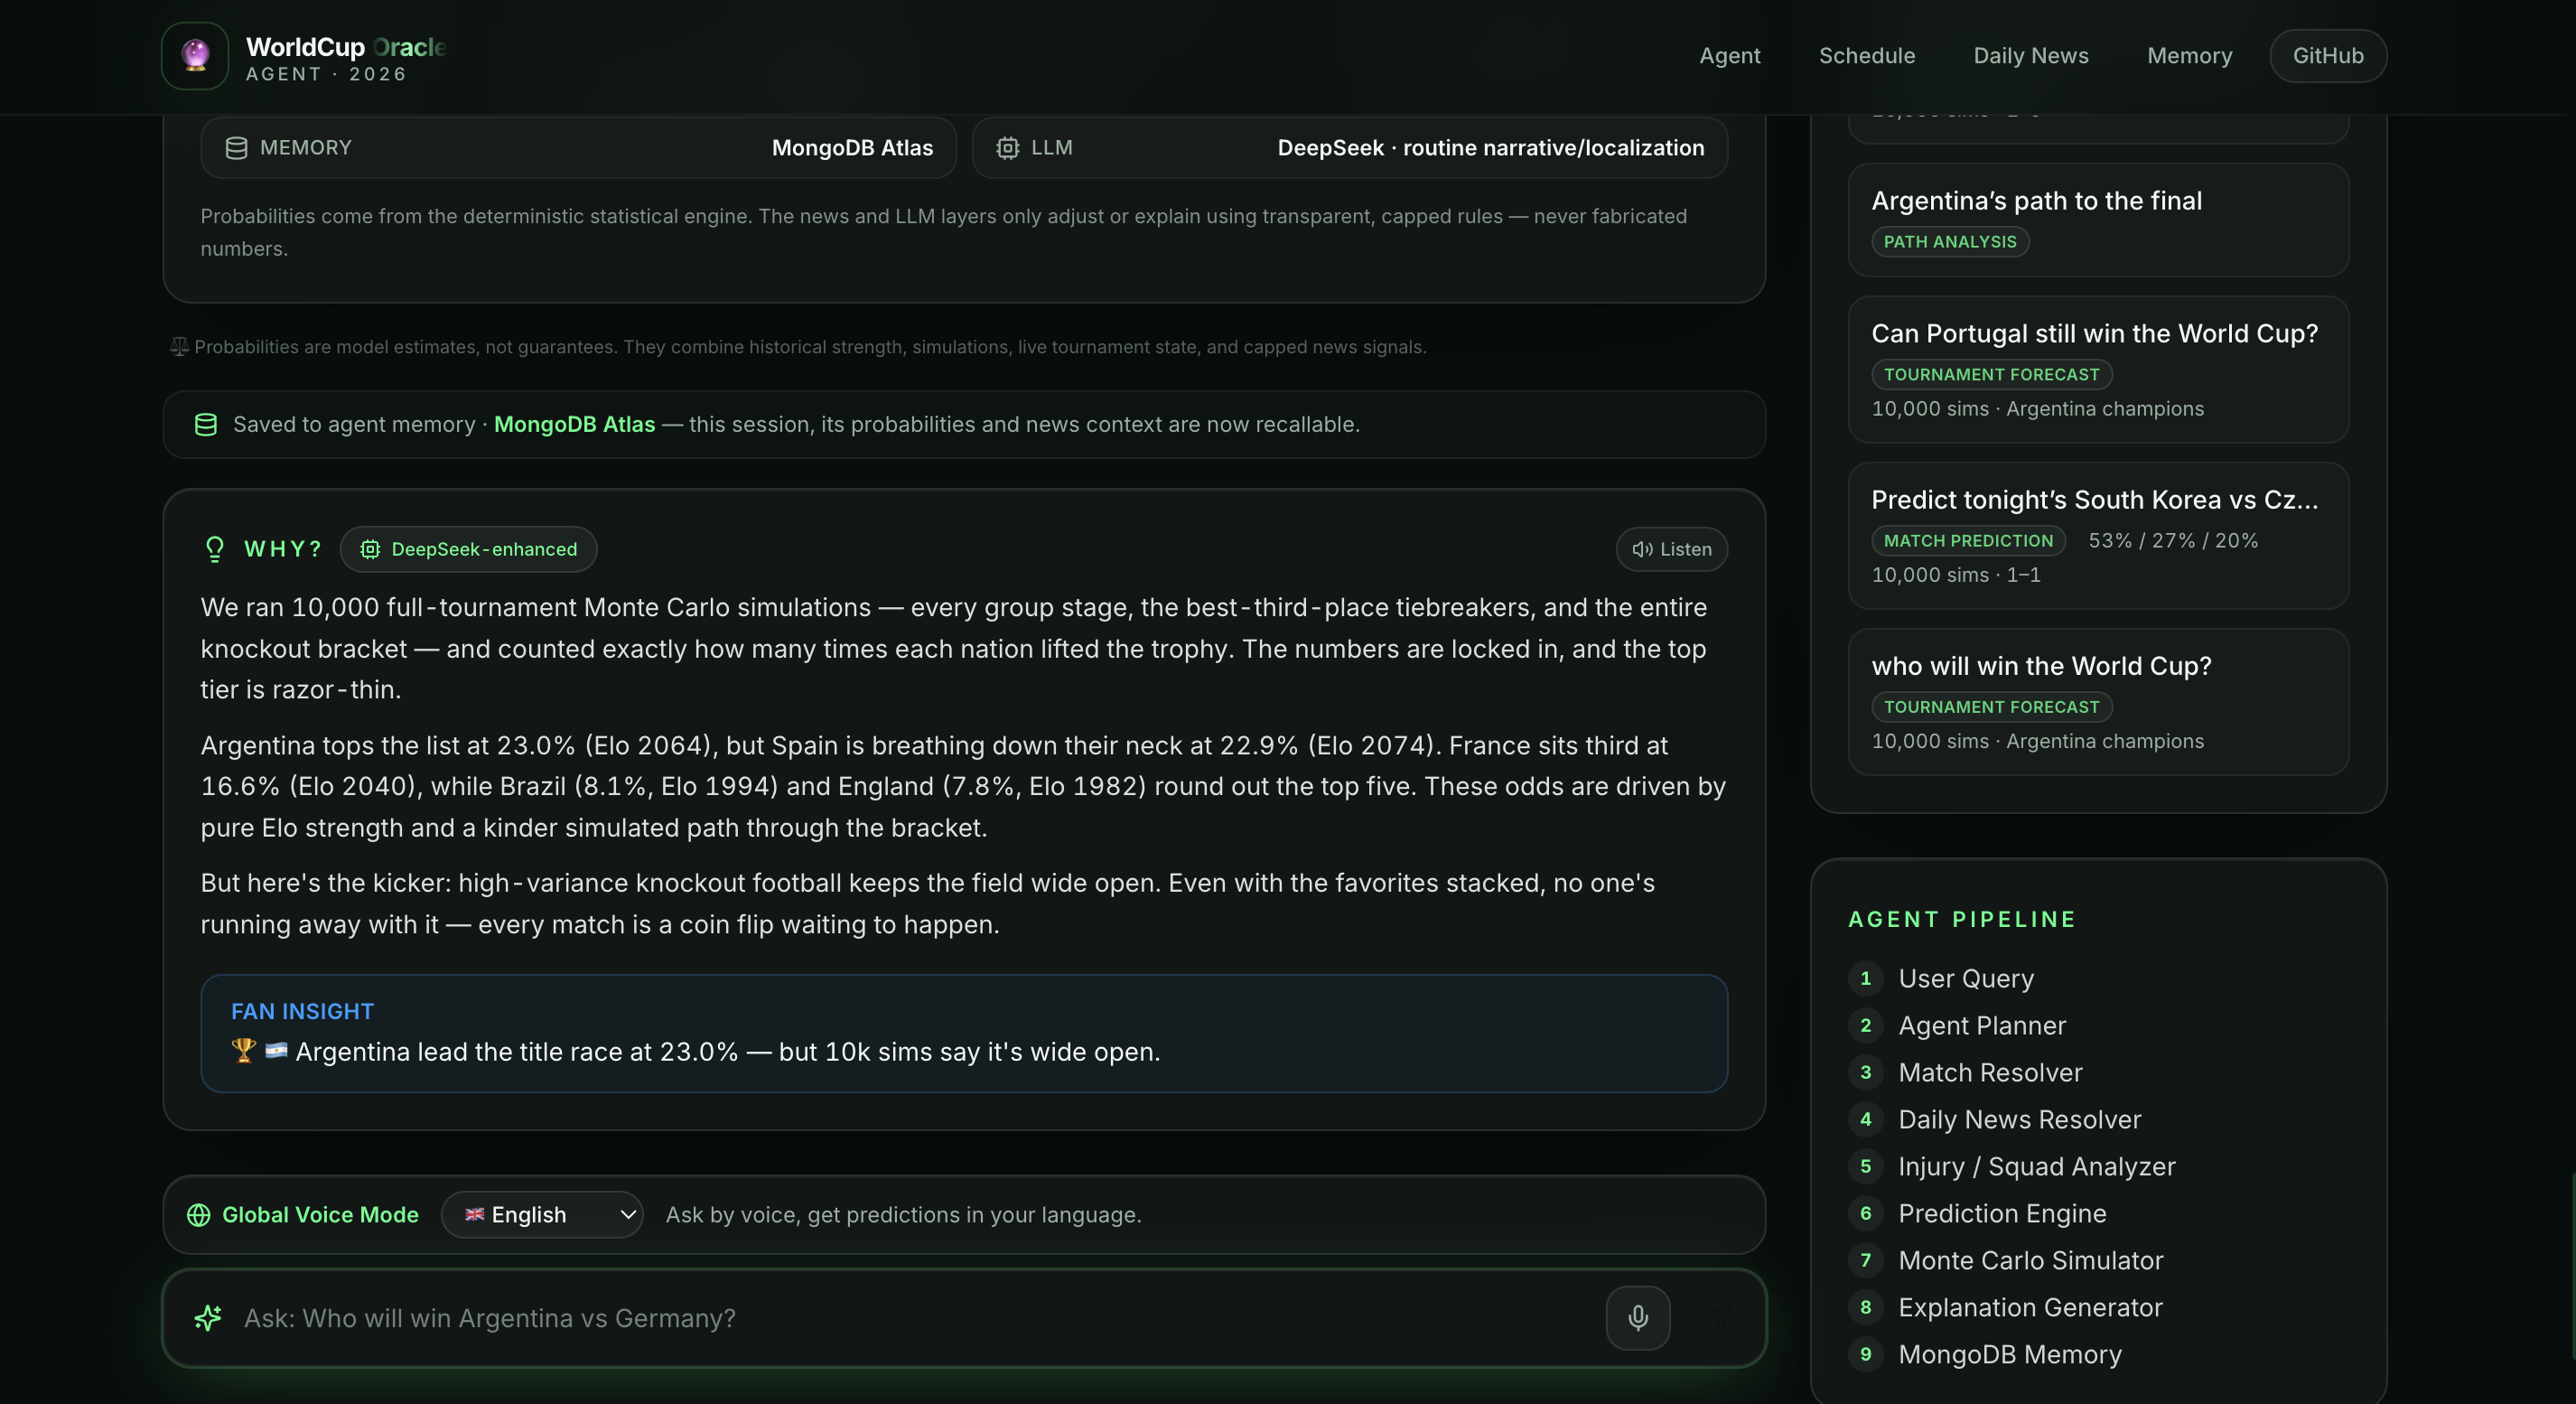Click the chip icon beside LLM label
Image resolution: width=2576 pixels, height=1404 pixels.
pyautogui.click(x=1007, y=148)
